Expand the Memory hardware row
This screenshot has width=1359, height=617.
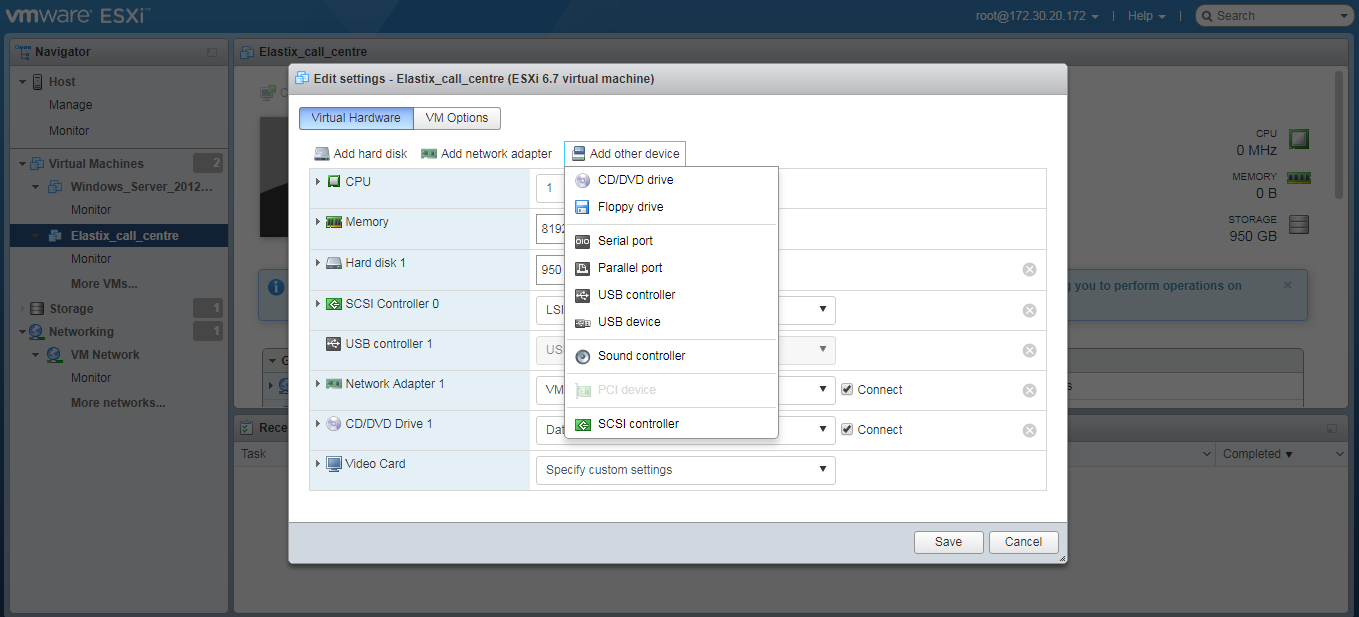(318, 222)
